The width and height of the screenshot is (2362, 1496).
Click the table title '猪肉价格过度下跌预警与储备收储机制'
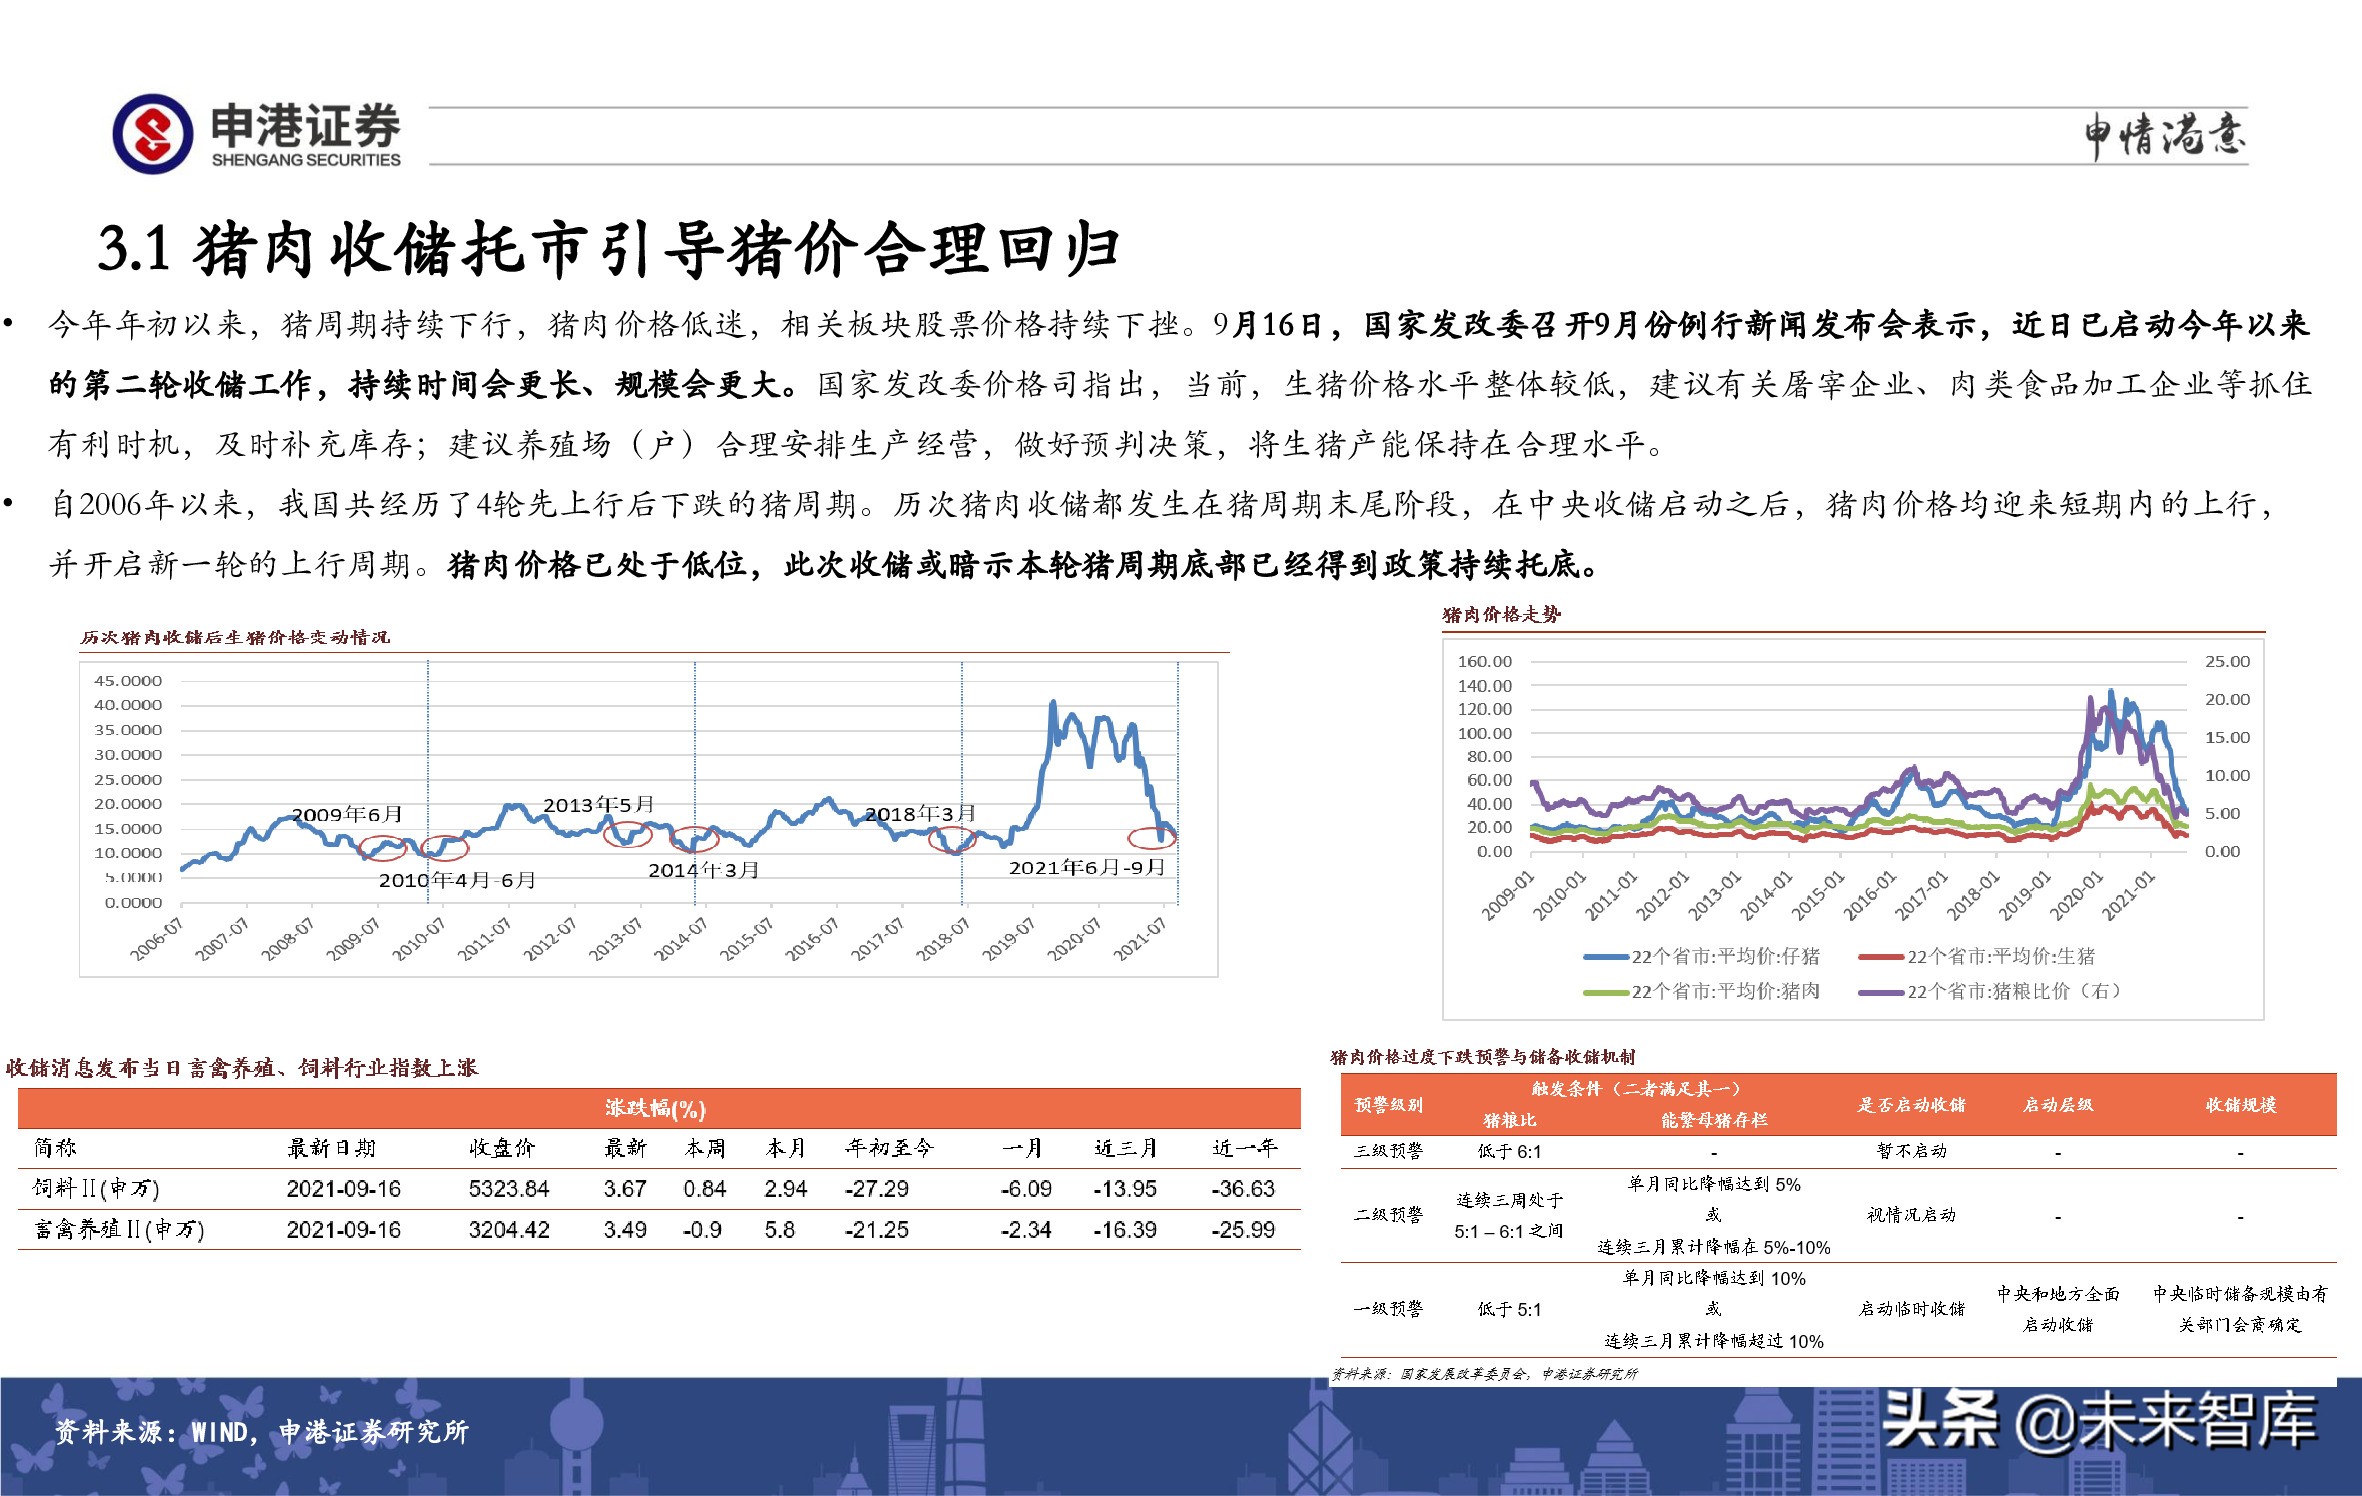1483,1056
